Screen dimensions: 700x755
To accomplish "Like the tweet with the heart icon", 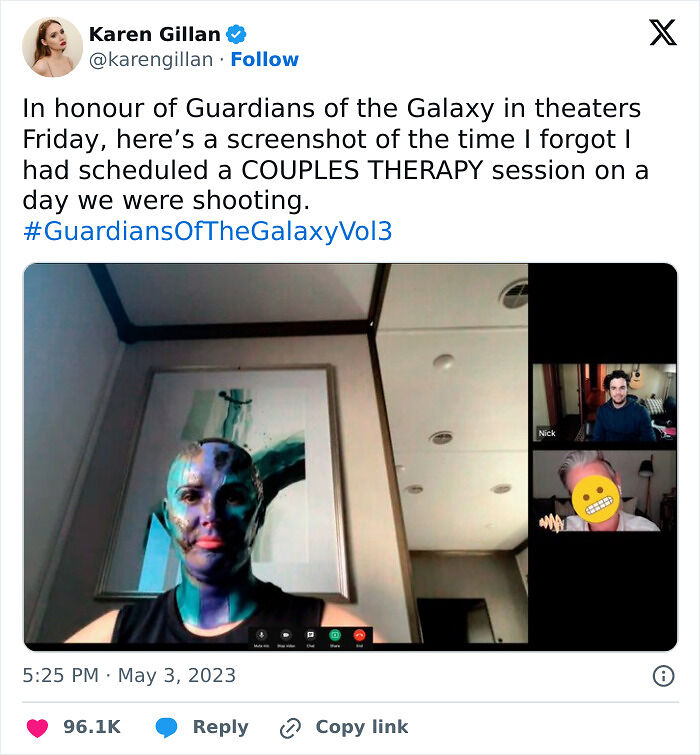I will pyautogui.click(x=37, y=727).
